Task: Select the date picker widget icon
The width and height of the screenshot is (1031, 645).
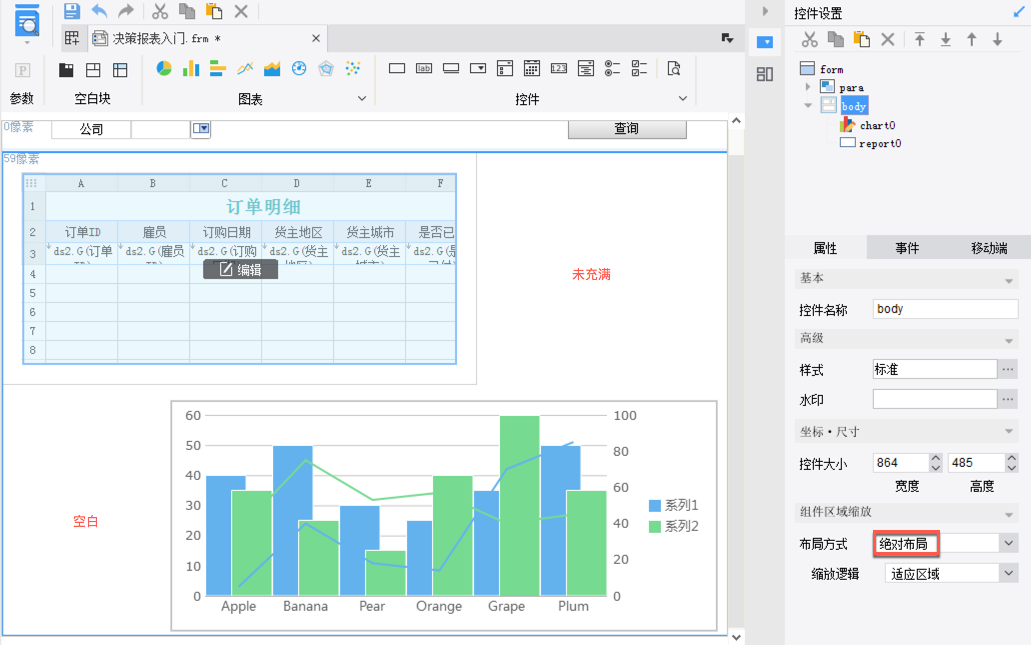Action: pos(532,69)
